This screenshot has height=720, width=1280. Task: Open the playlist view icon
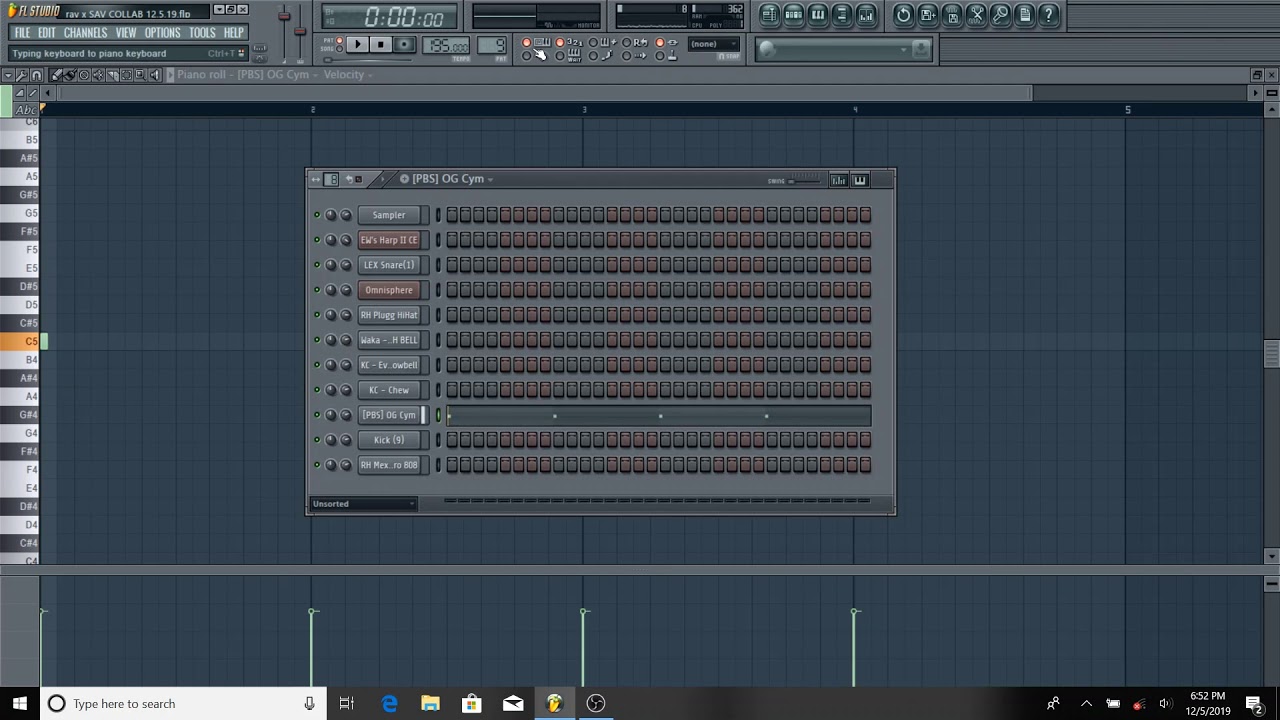(769, 15)
